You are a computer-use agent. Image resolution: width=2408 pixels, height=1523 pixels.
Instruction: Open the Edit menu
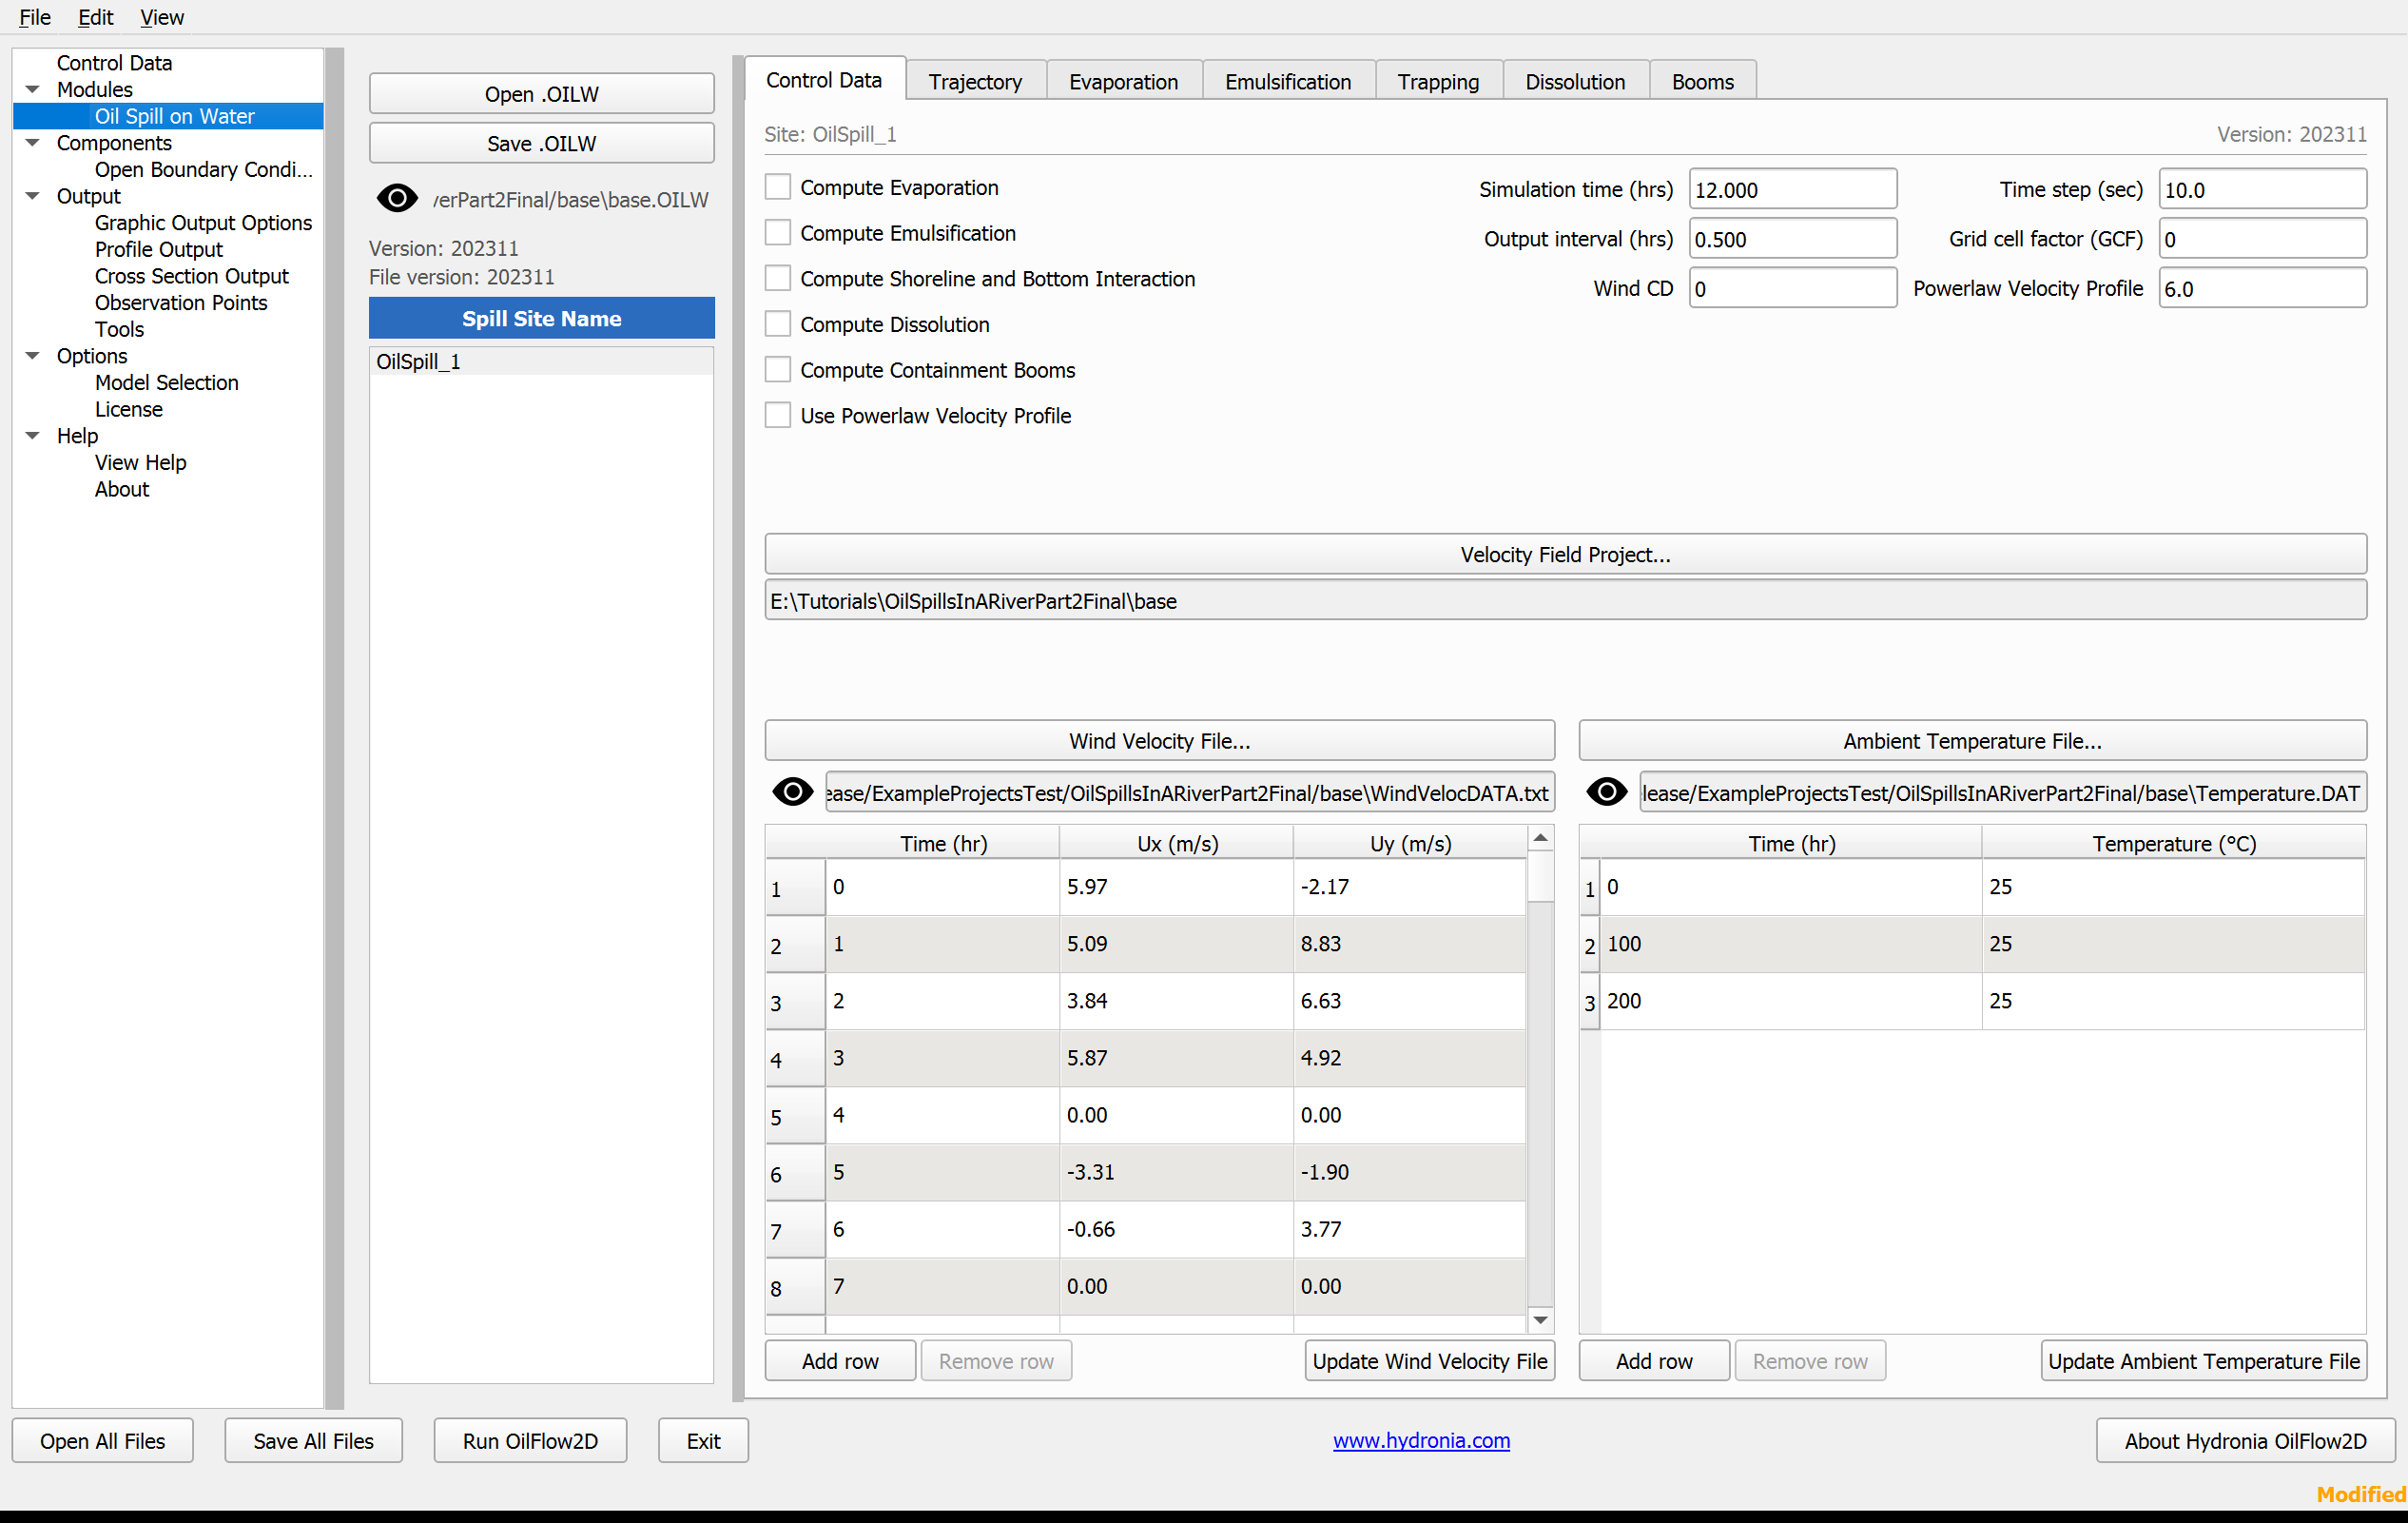tap(95, 17)
